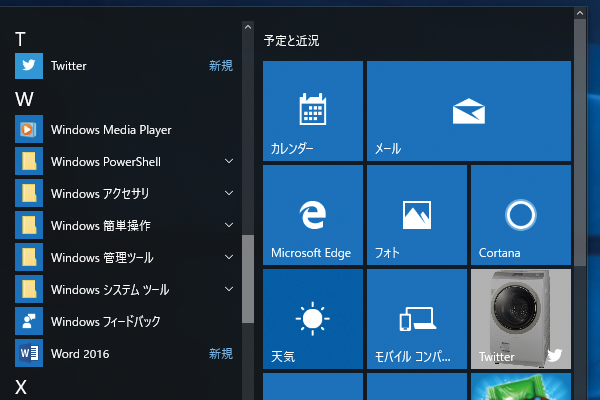600x400 pixels.
Task: Open the 天気 weather tile
Action: click(313, 319)
